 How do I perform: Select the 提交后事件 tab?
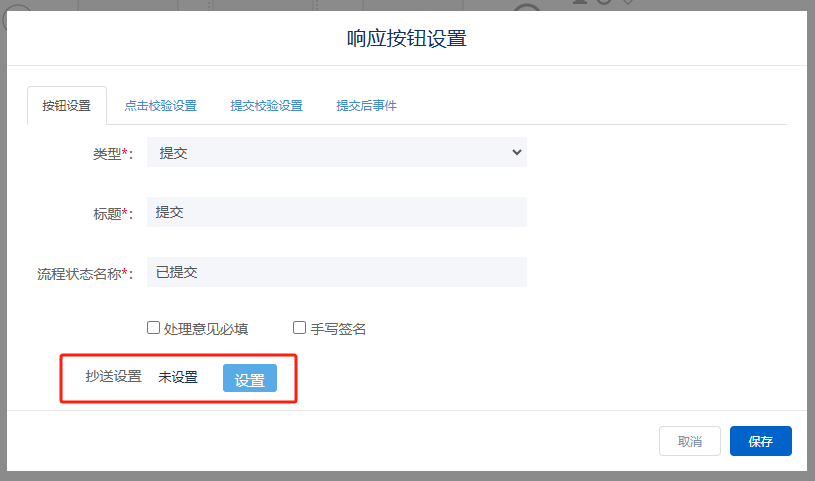coord(366,105)
